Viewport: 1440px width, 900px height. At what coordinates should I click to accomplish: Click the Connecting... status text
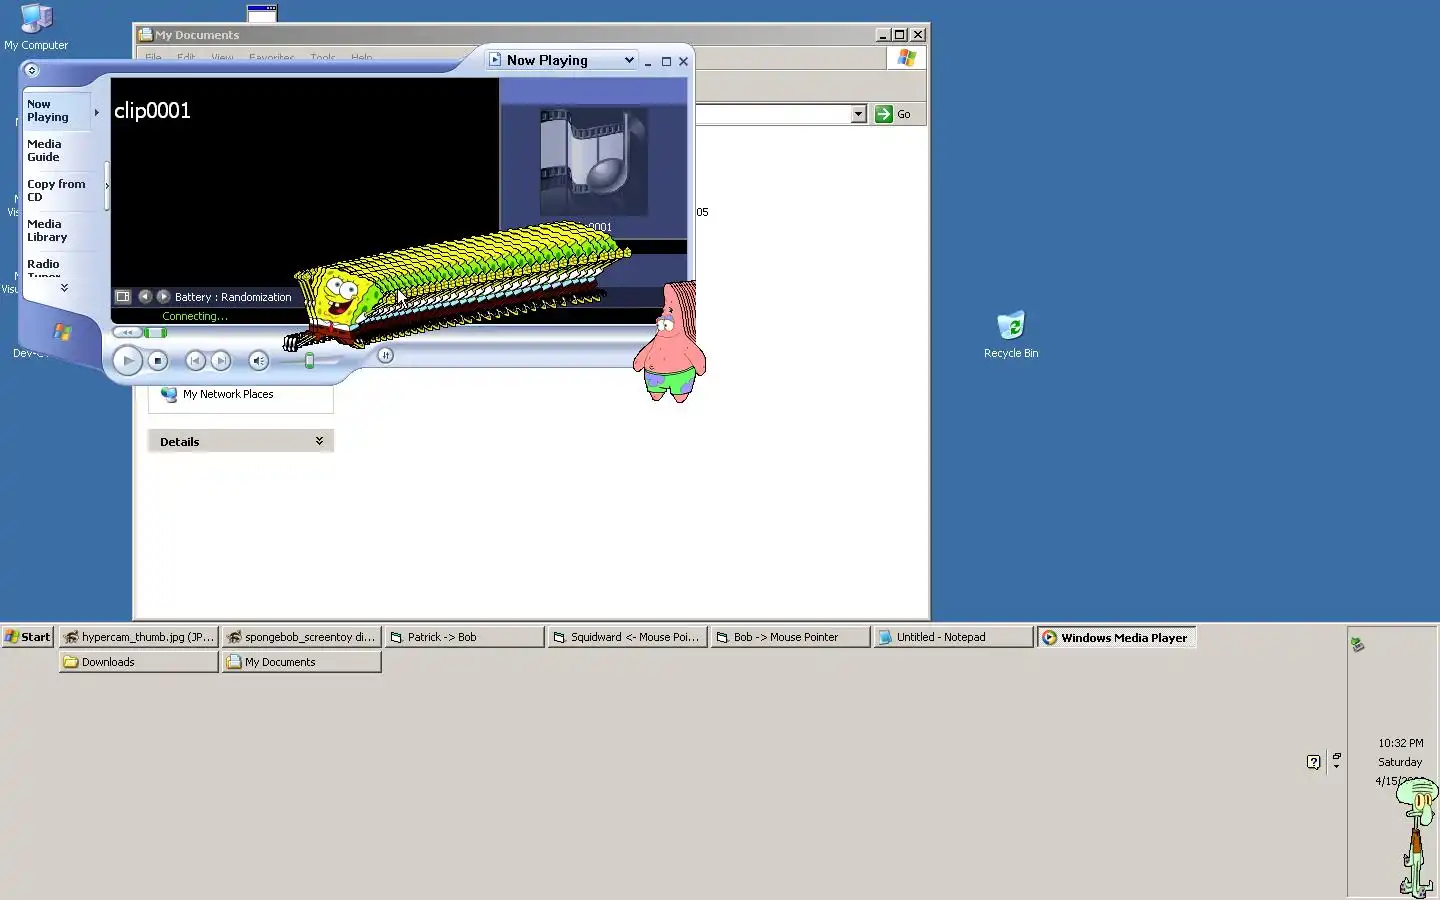pos(195,316)
